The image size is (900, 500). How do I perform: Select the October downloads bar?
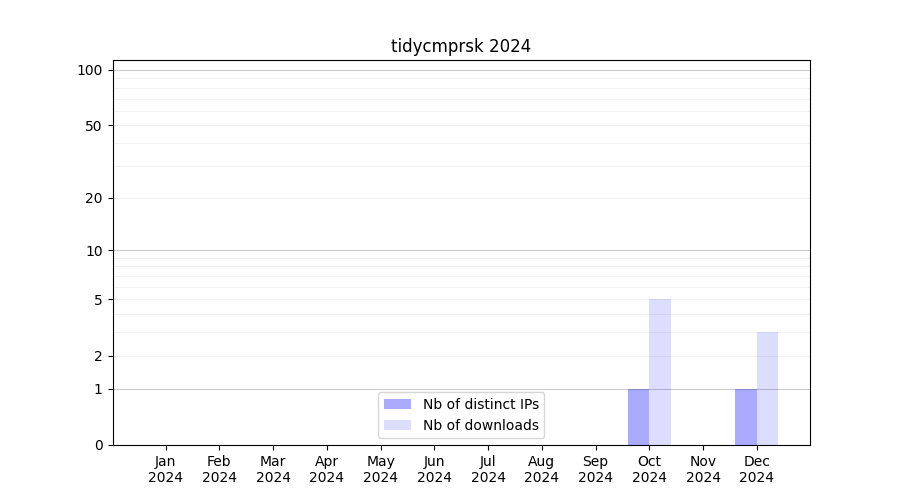coord(660,372)
